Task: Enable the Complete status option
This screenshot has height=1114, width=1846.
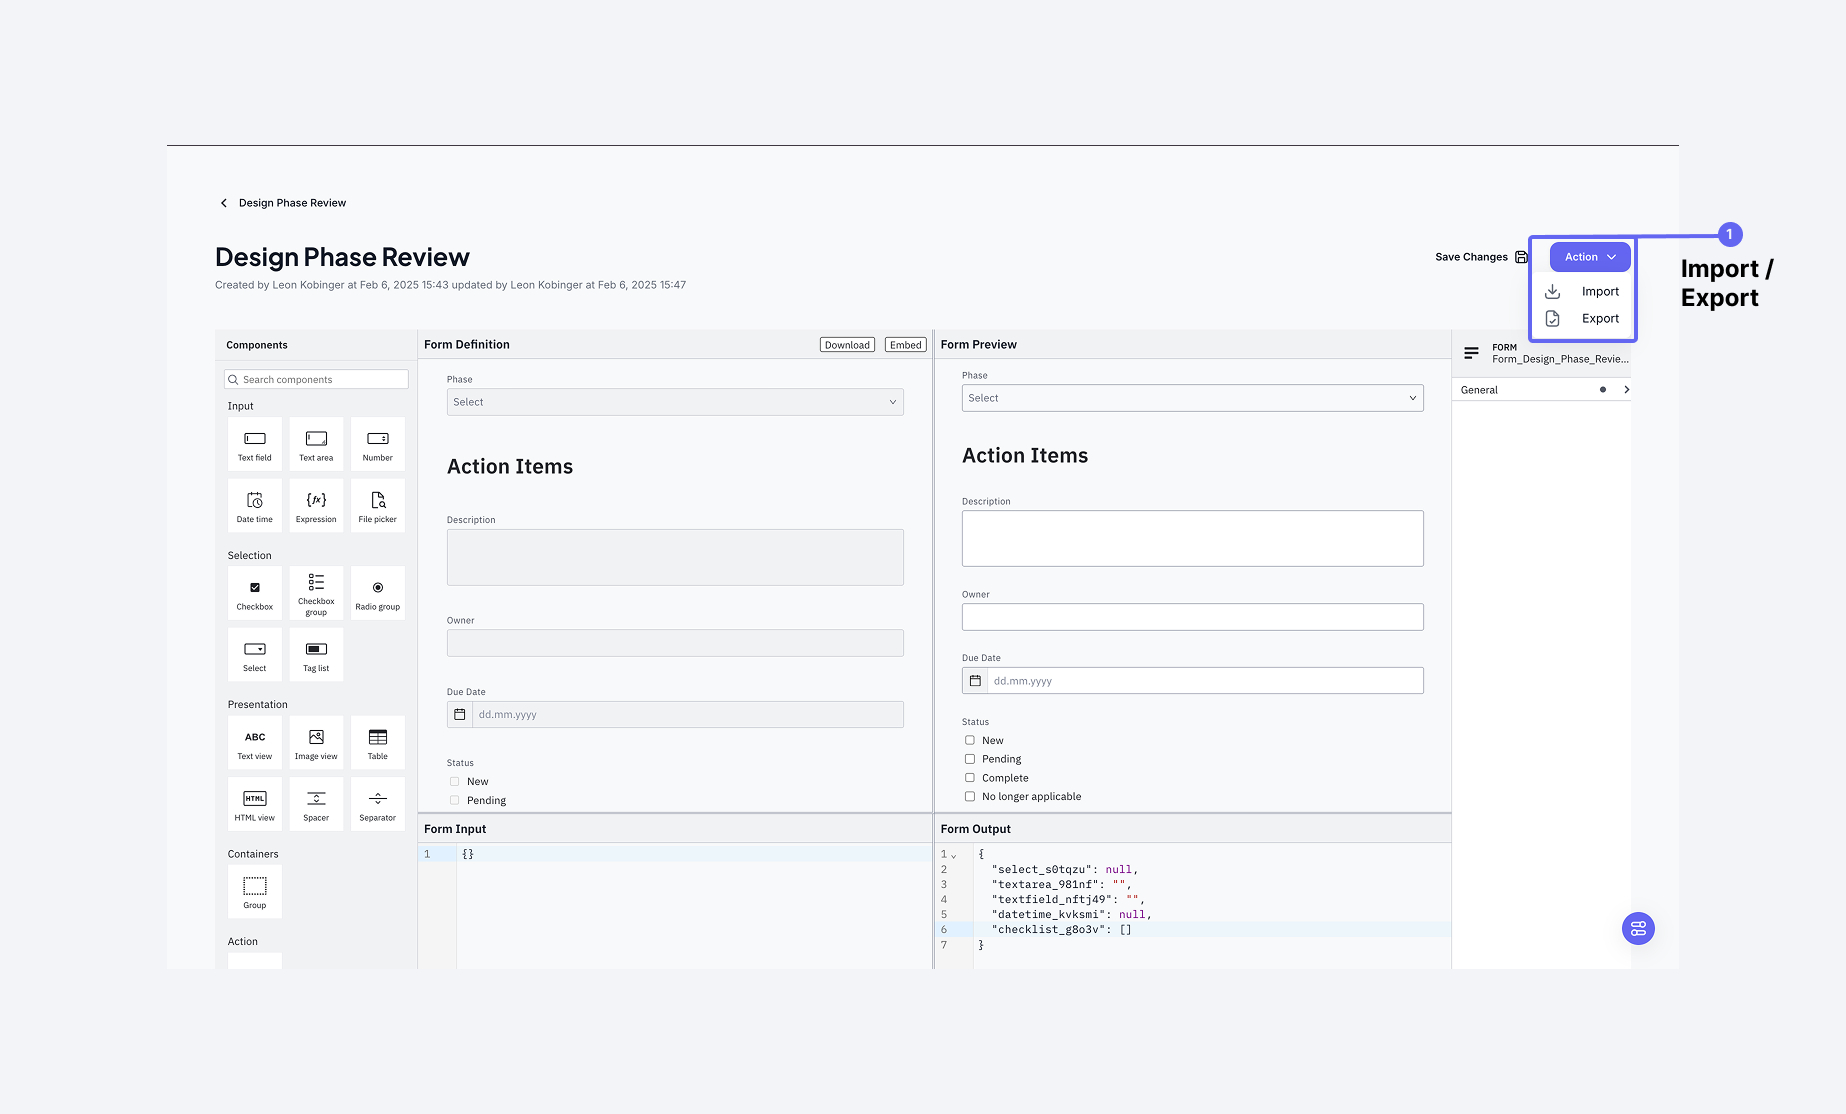Action: tap(969, 777)
